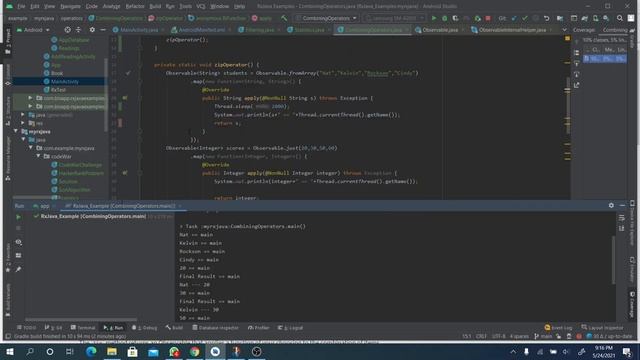
Task: Open Microsoft Edge from taskbar
Action: pyautogui.click(x=91, y=351)
